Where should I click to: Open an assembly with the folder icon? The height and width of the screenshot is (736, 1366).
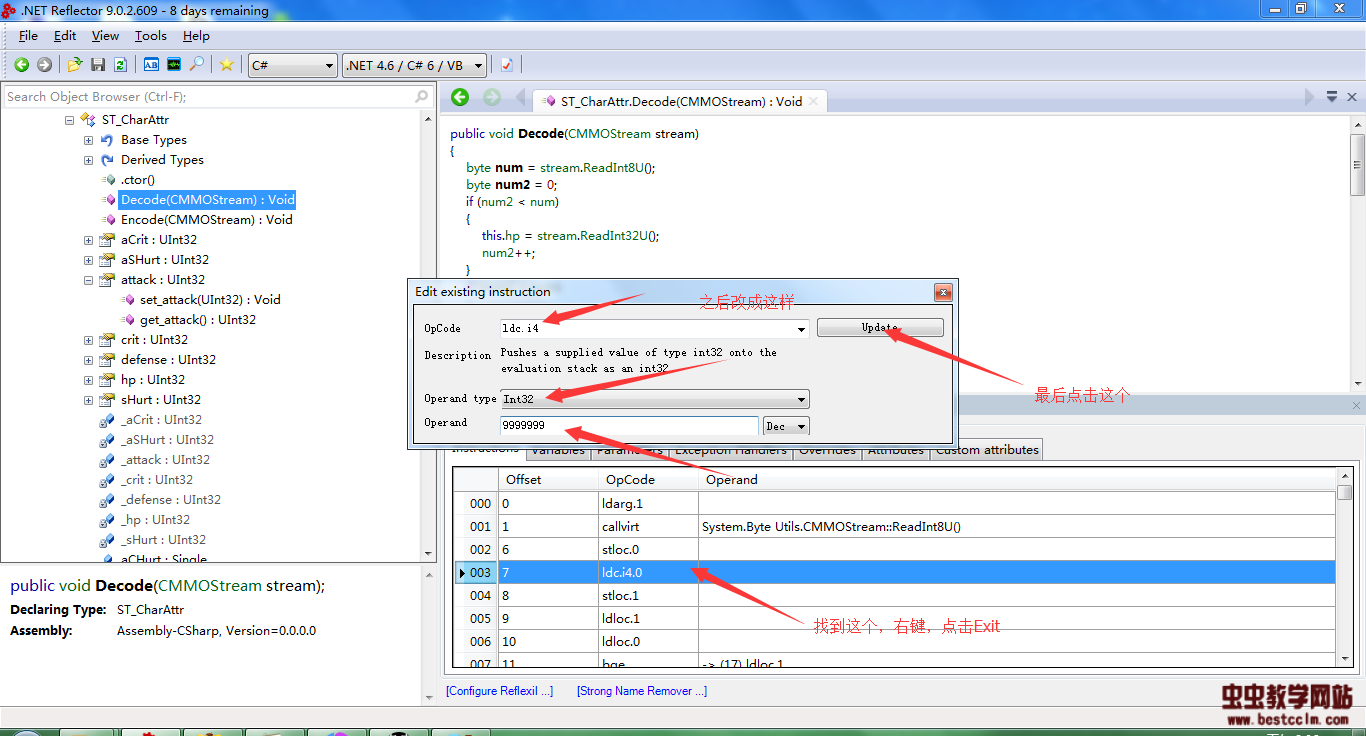[75, 65]
